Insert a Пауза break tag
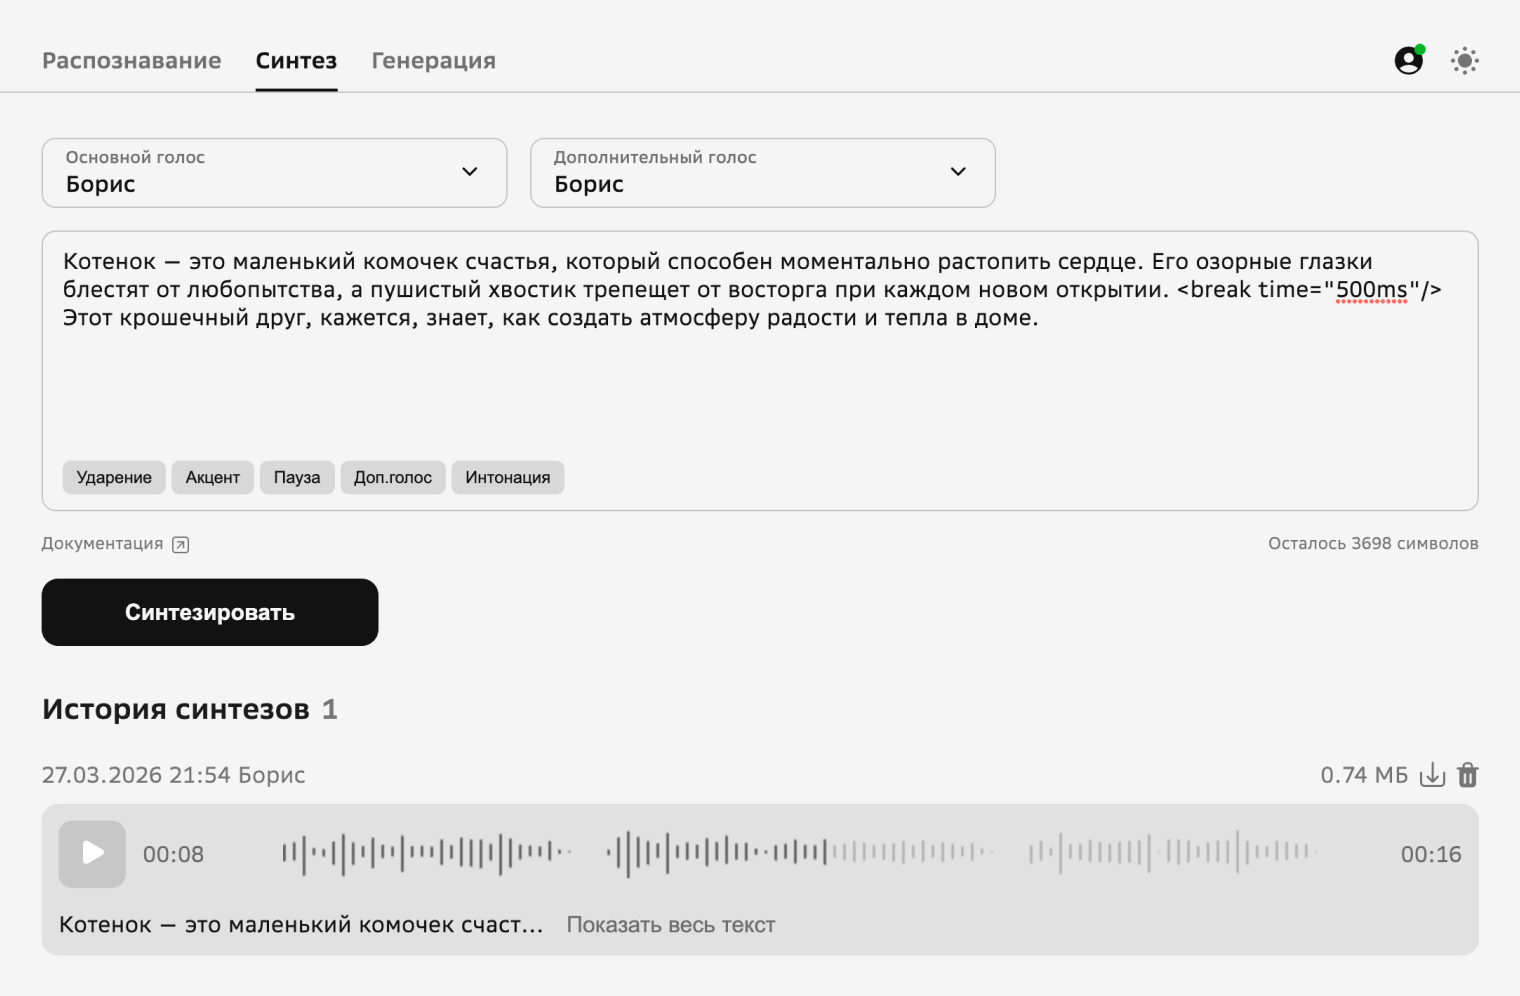The image size is (1520, 996). click(297, 477)
